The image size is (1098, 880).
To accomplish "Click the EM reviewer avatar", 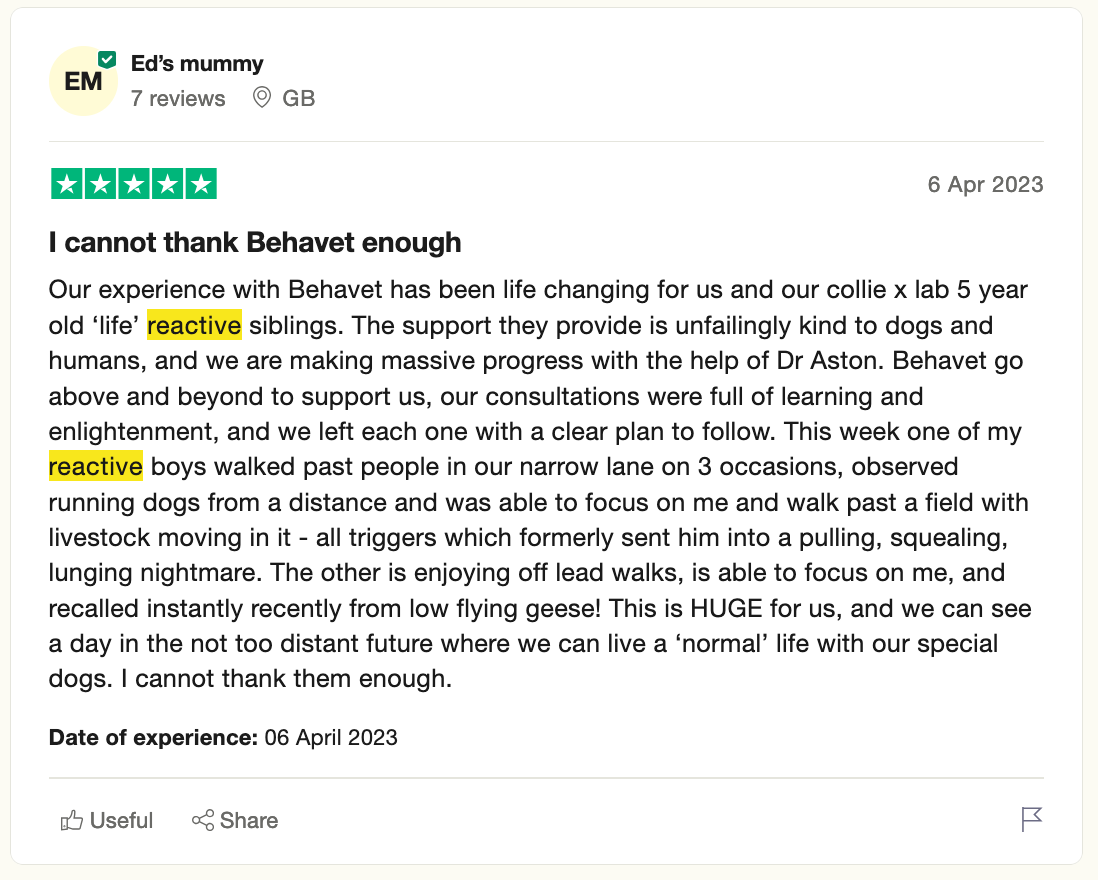I will click(x=83, y=81).
